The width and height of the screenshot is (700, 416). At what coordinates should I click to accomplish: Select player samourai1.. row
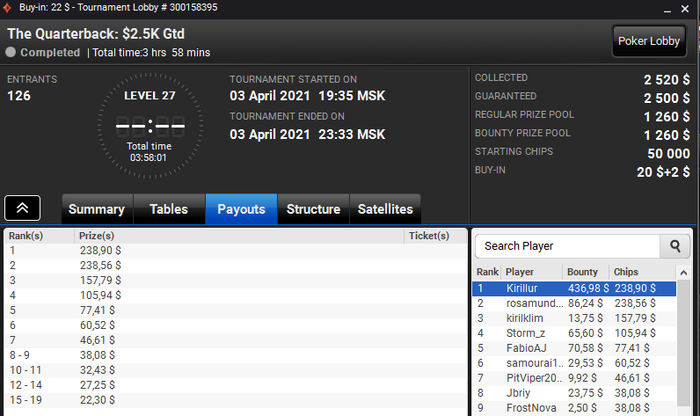coord(574,363)
